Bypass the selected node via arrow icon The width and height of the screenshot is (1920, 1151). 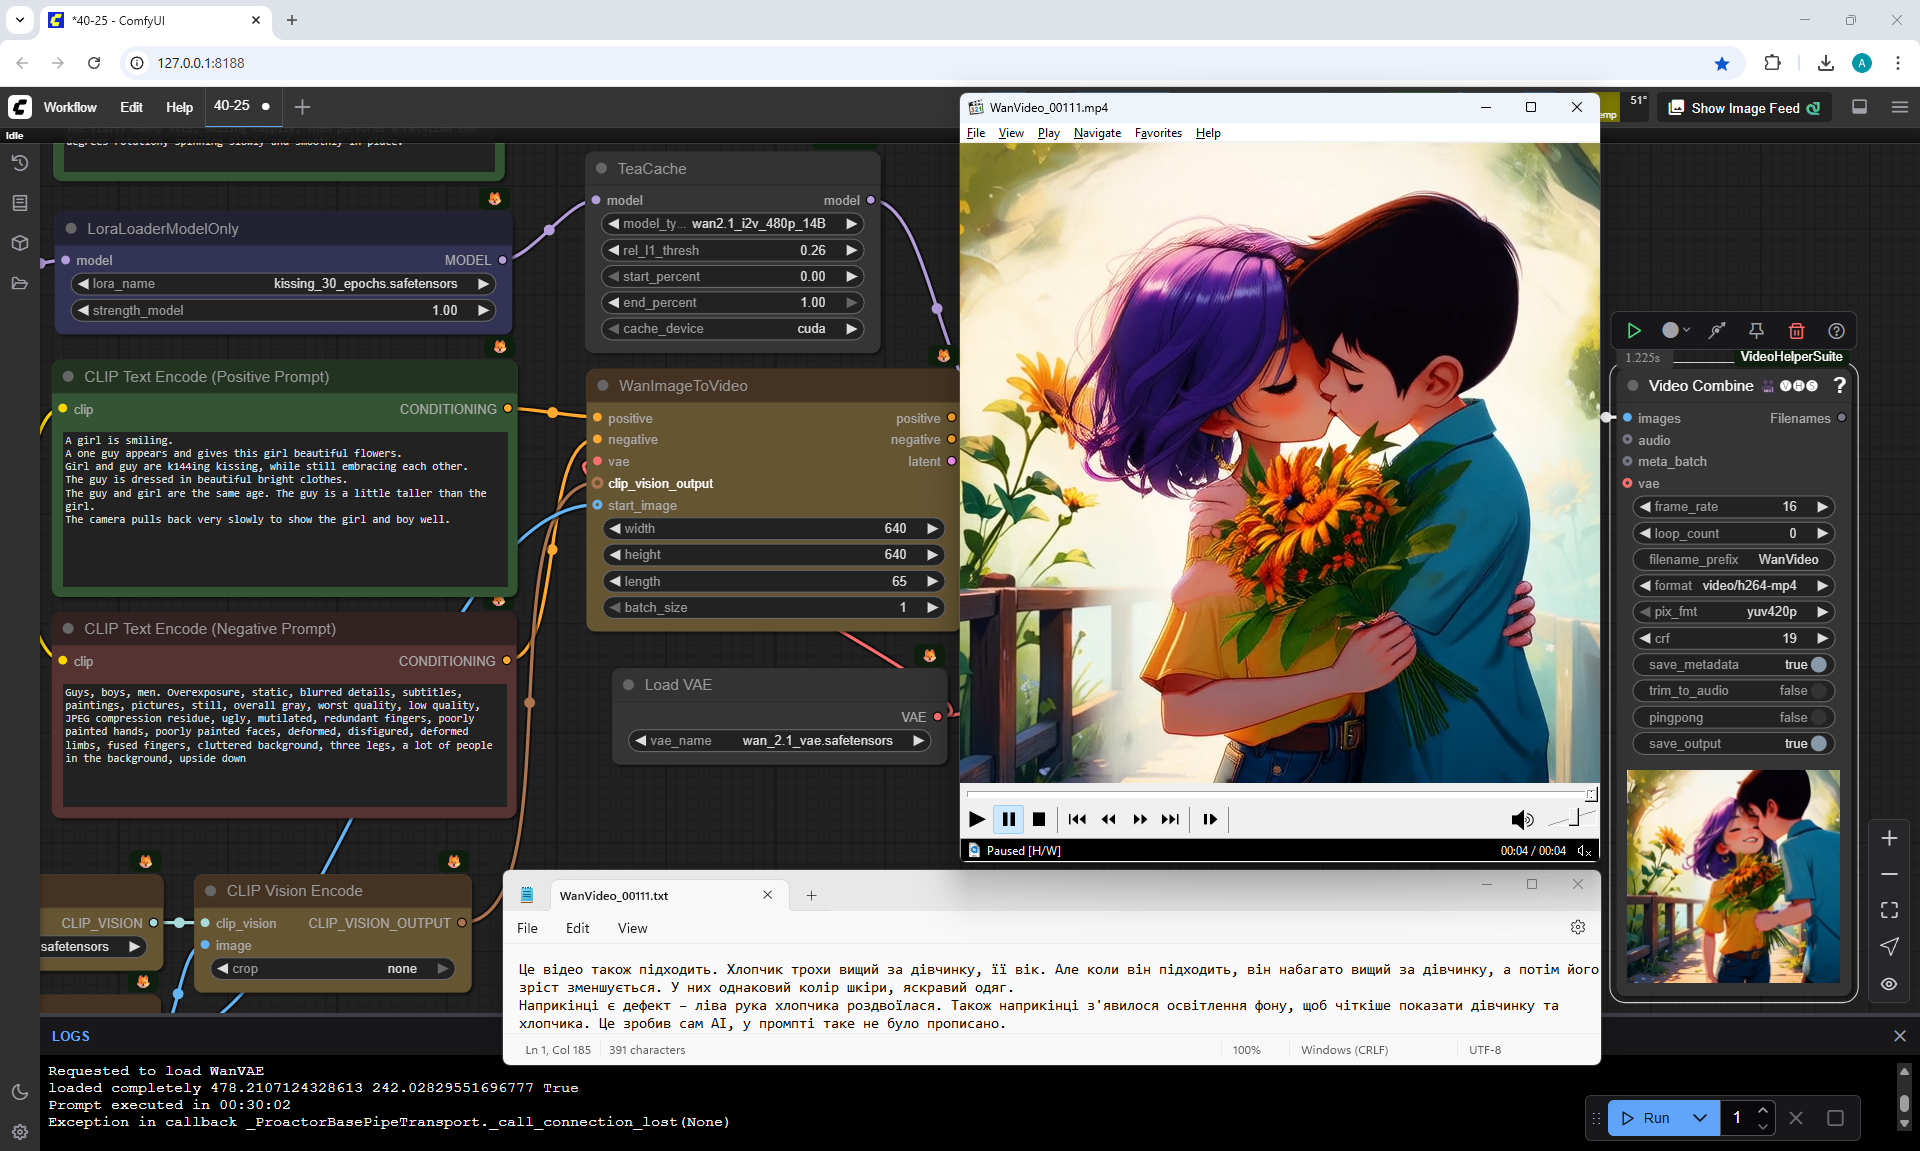click(1717, 331)
